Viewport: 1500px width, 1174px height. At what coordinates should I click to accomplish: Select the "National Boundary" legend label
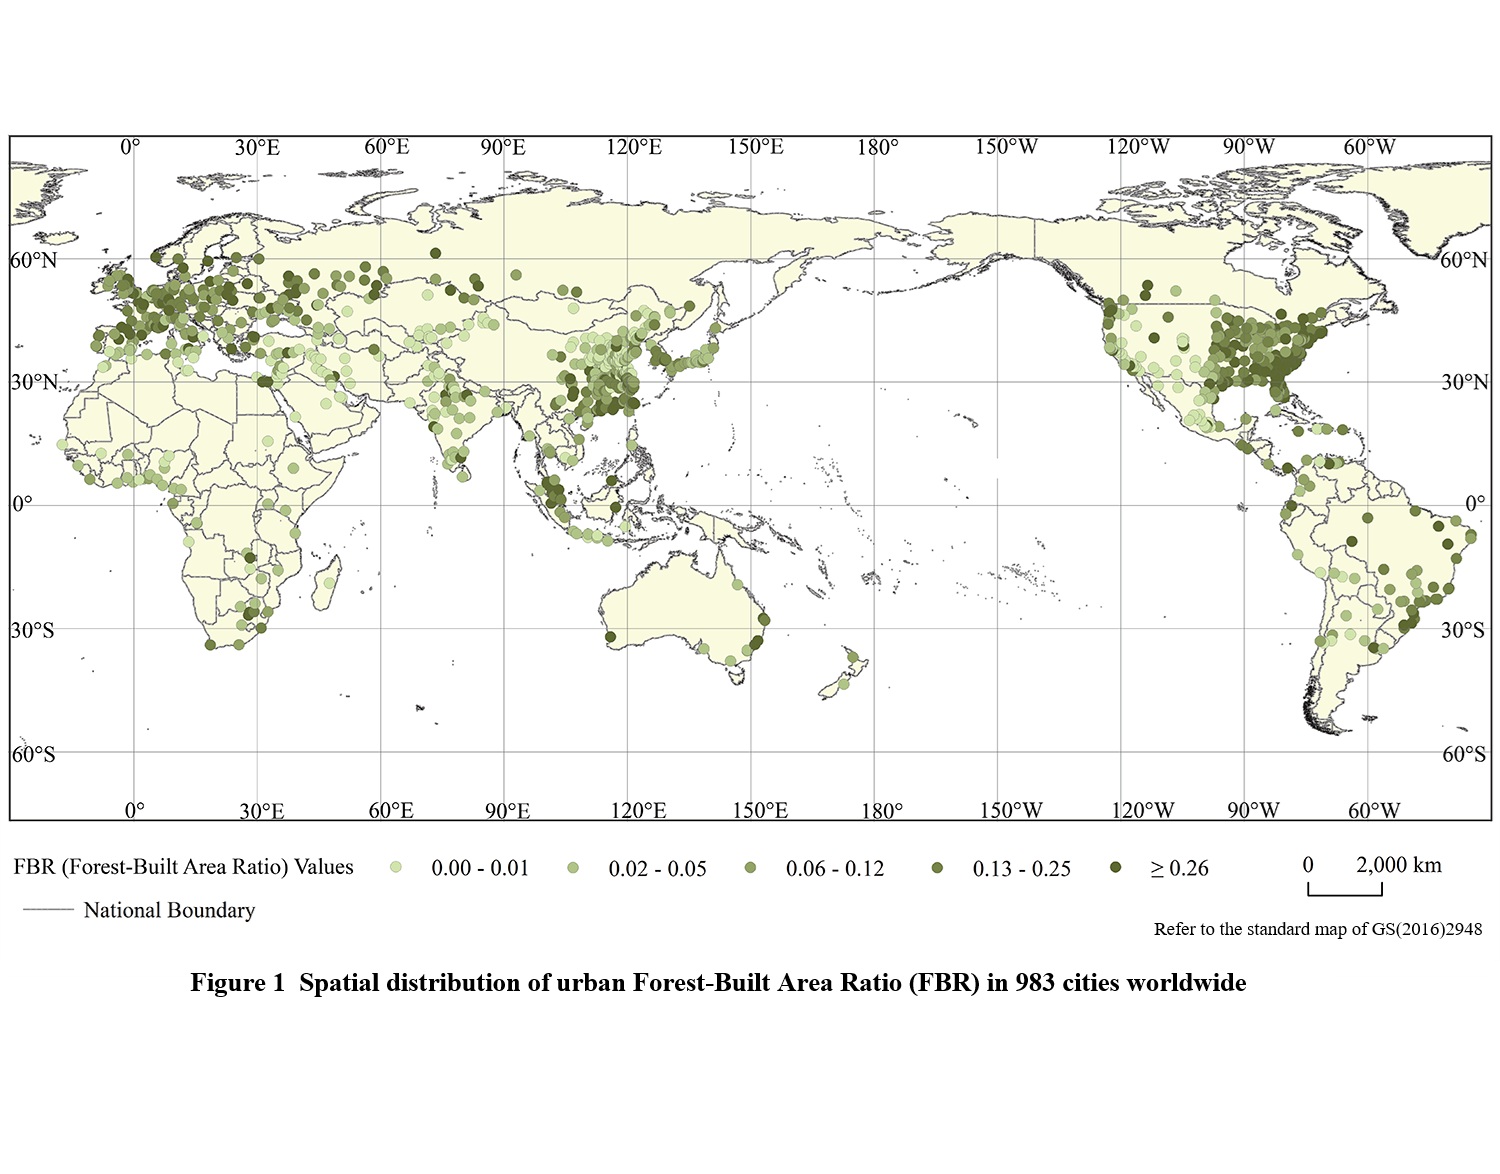coord(169,910)
